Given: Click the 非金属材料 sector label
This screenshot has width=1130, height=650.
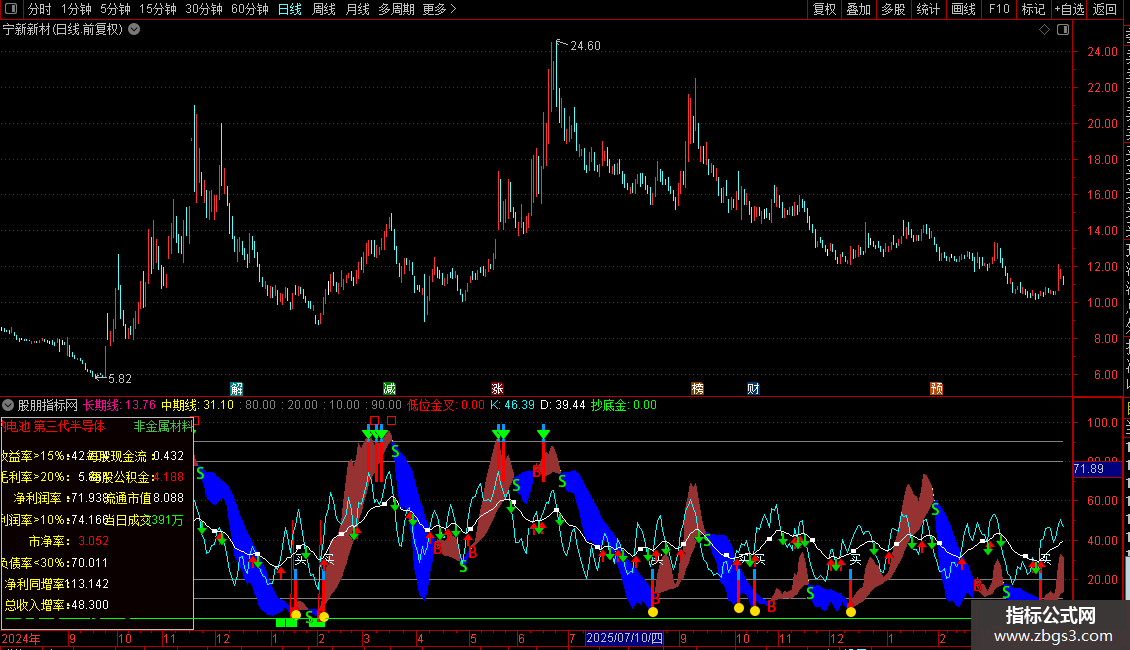Looking at the screenshot, I should pyautogui.click(x=164, y=427).
